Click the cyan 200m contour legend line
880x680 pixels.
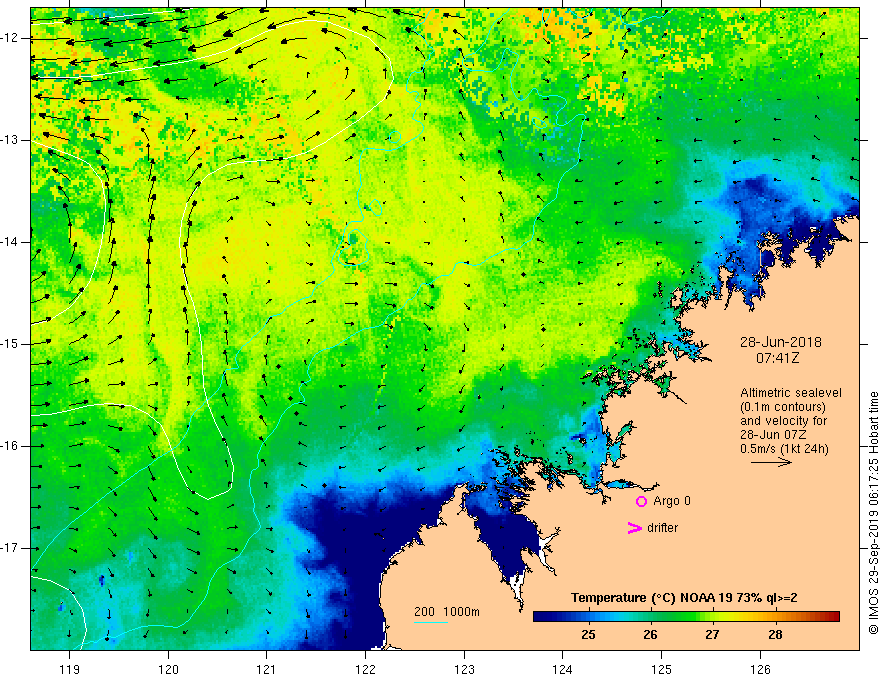point(430,622)
